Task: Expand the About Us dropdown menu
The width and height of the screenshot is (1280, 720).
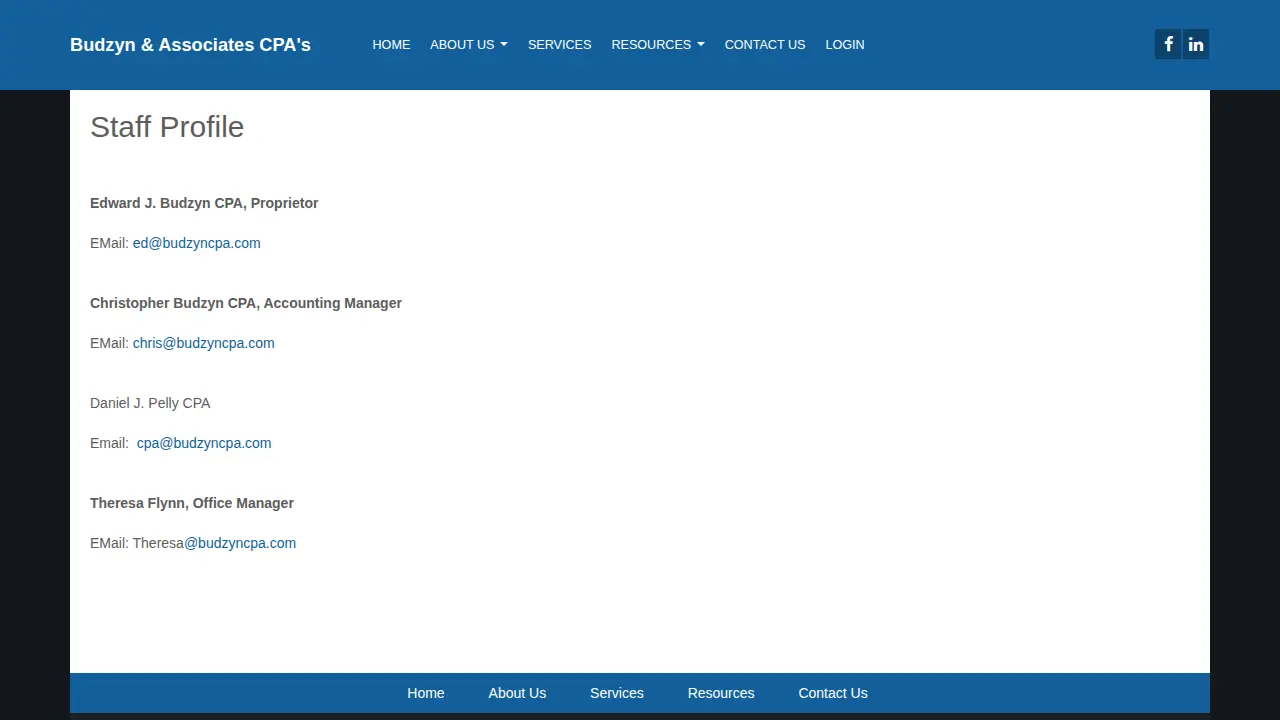Action: [469, 44]
